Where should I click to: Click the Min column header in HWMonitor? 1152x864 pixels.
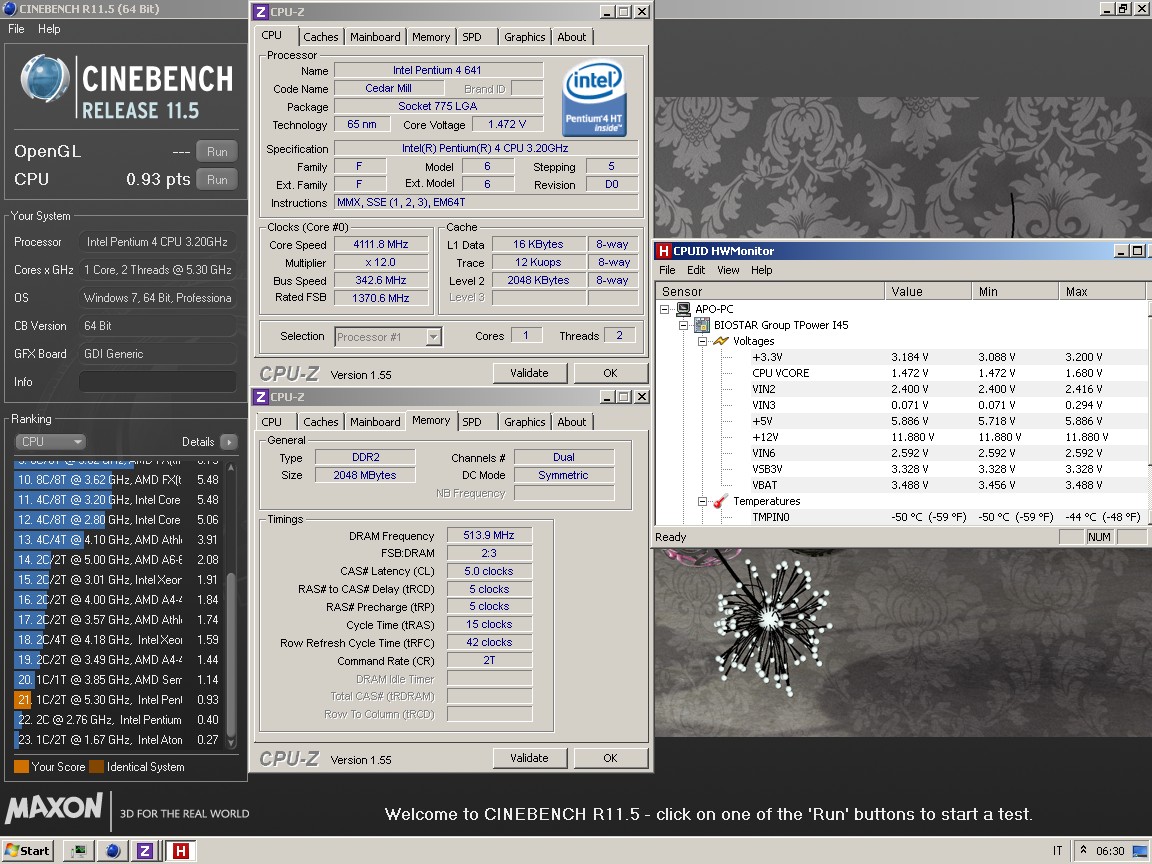(1015, 292)
